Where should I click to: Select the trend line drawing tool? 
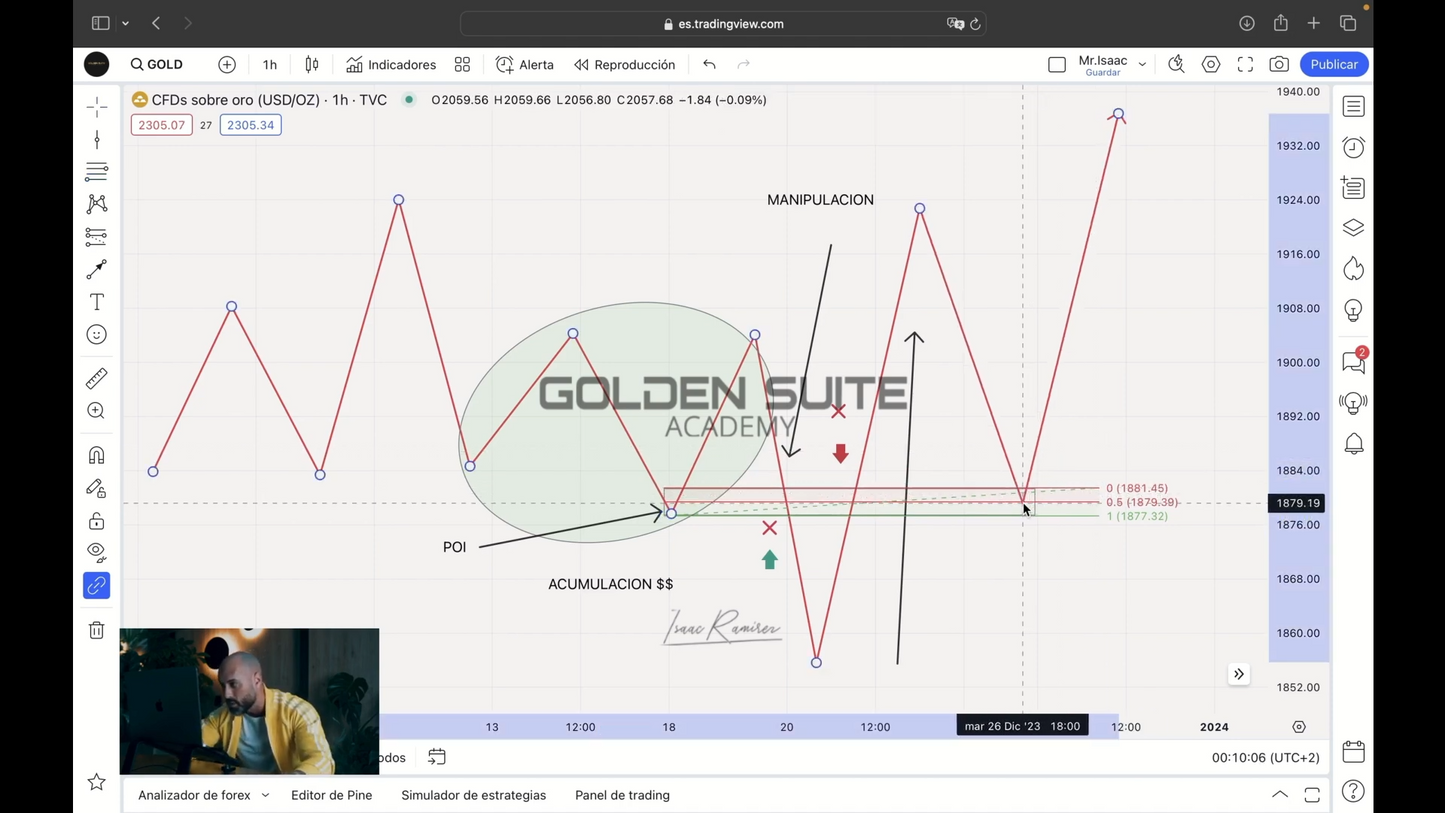tap(97, 139)
